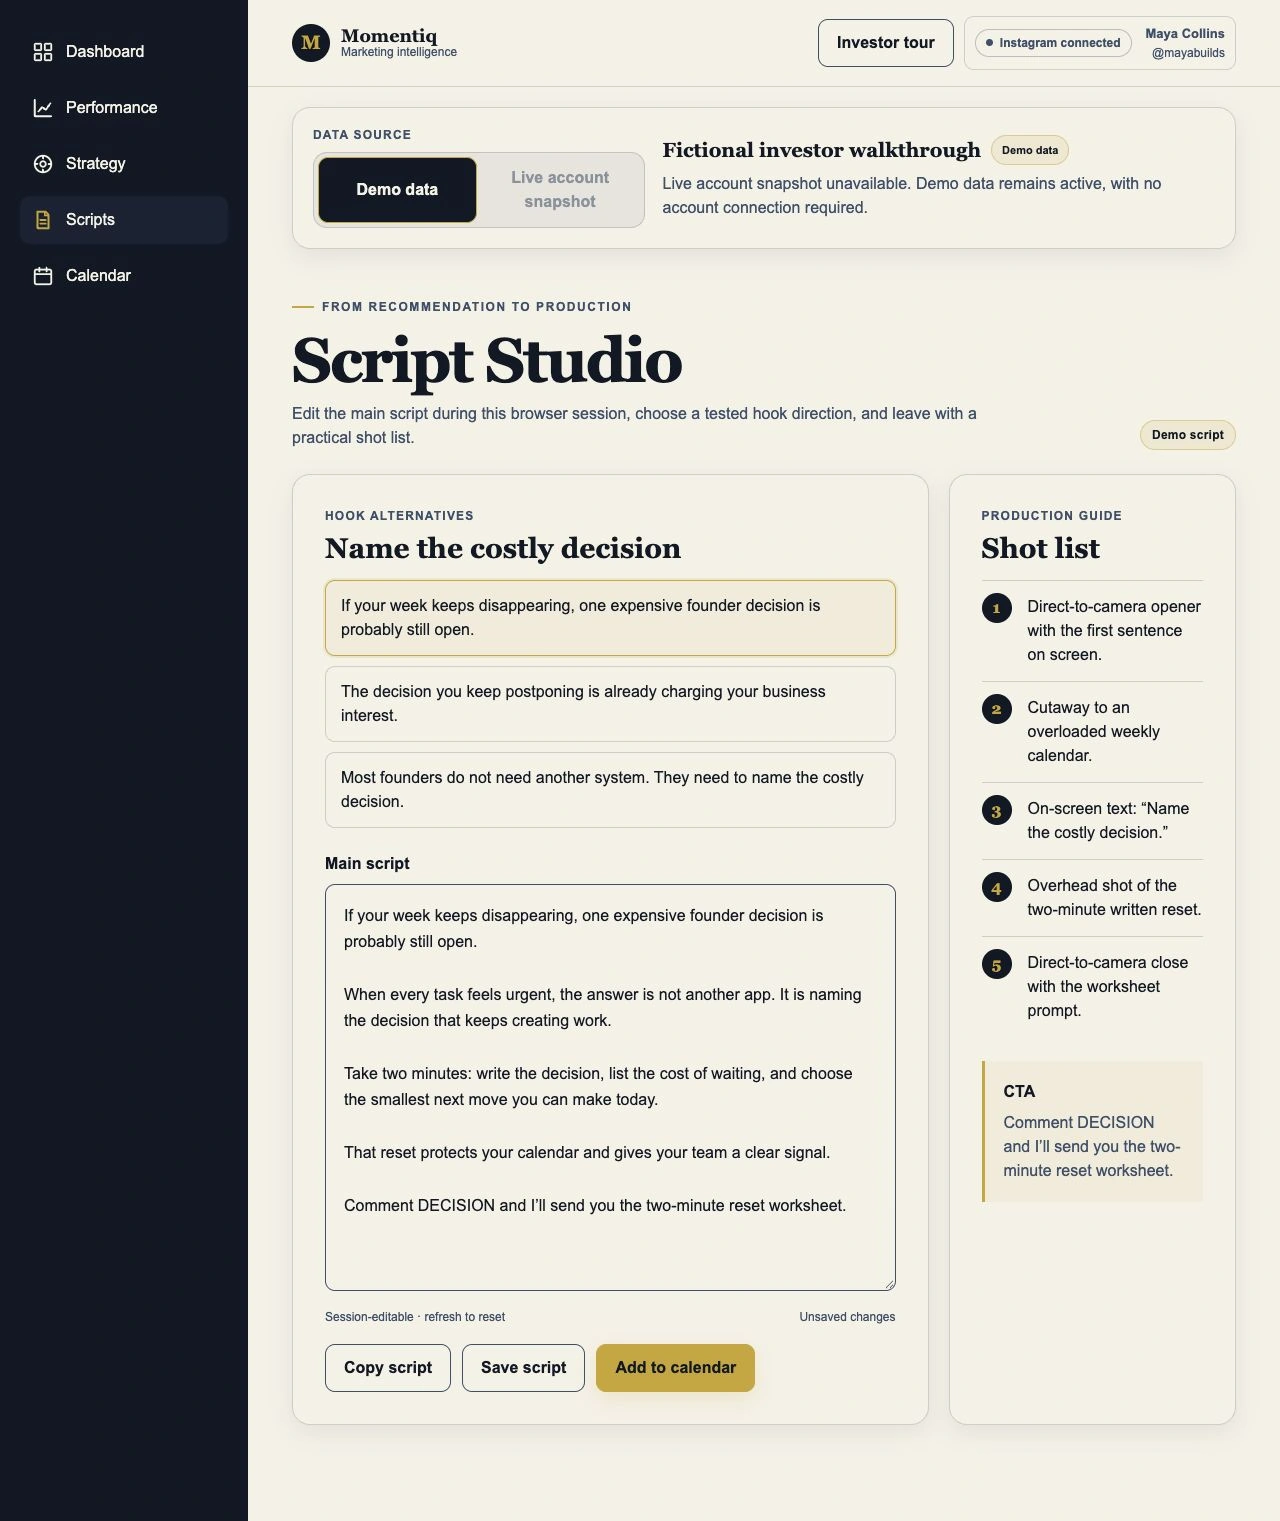Click the Instagram connected status badge
The height and width of the screenshot is (1521, 1280).
click(1053, 43)
